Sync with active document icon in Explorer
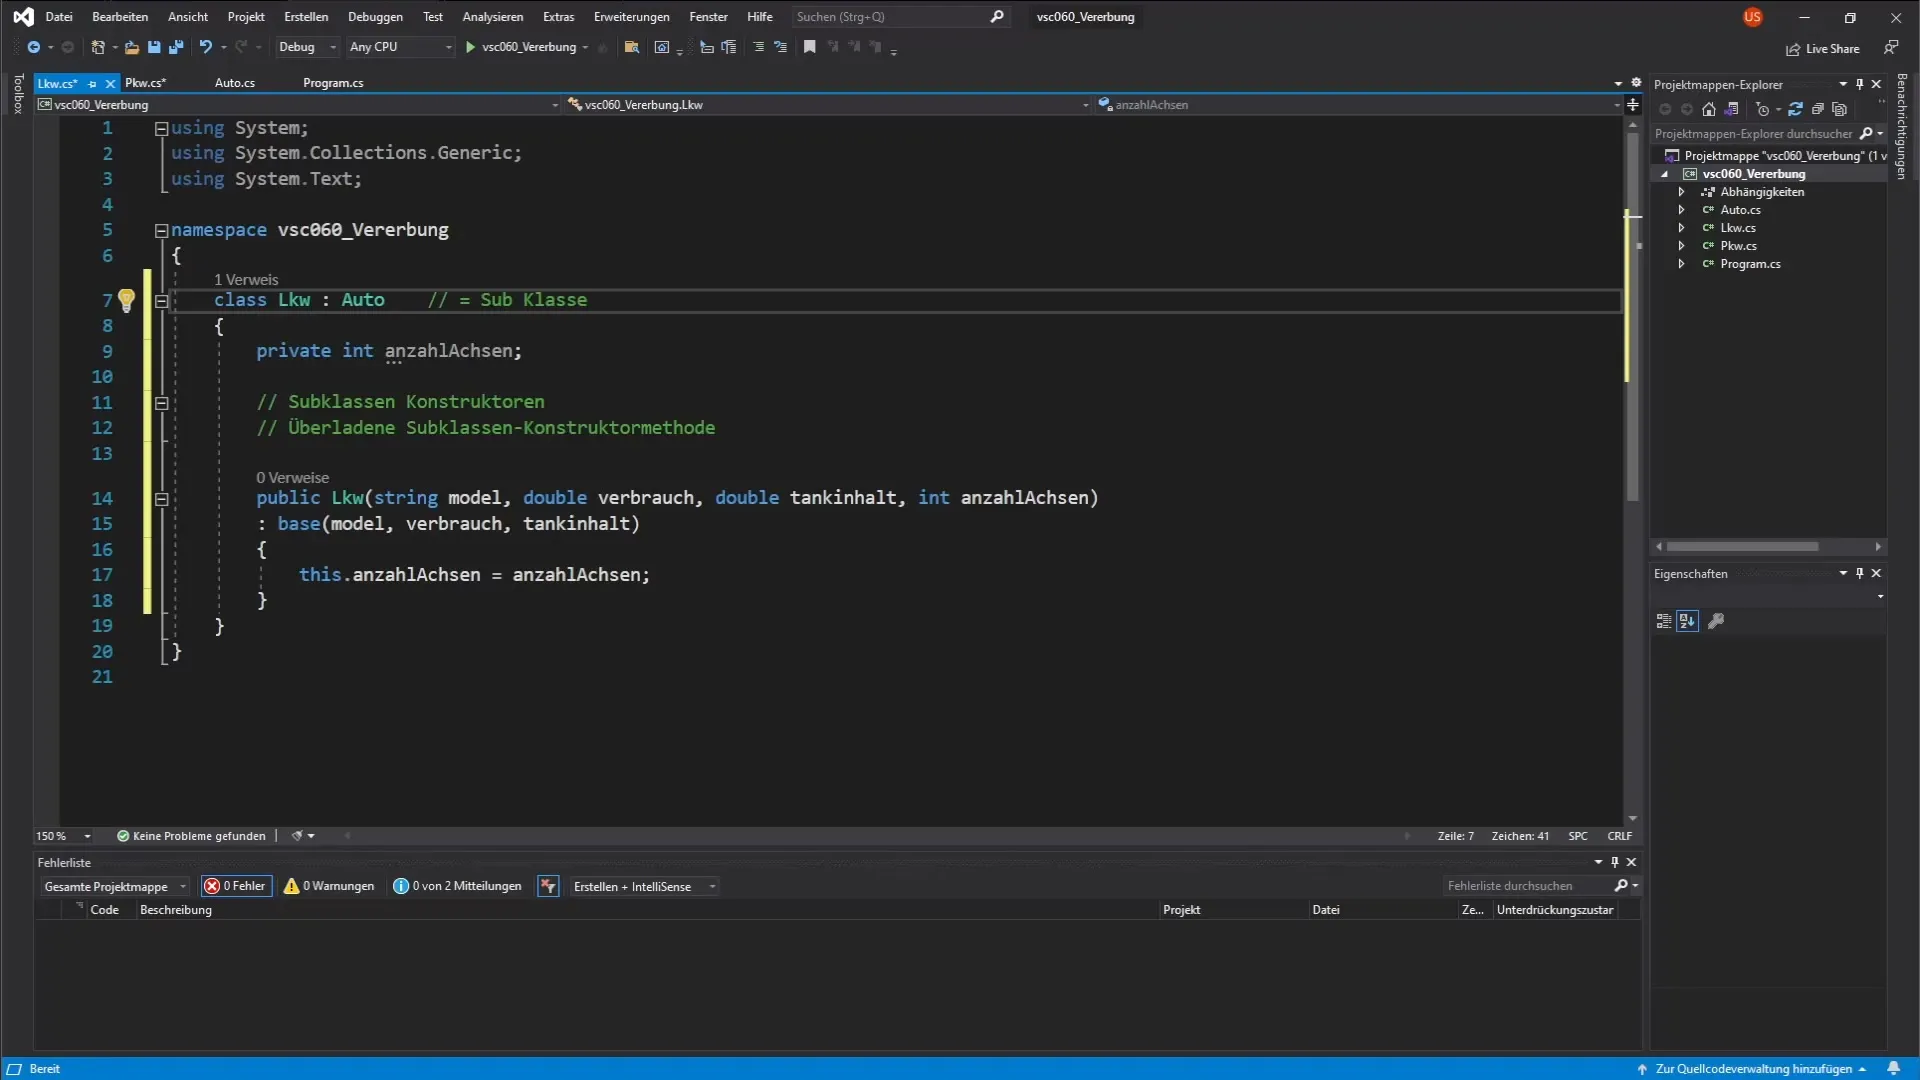 pos(1796,110)
